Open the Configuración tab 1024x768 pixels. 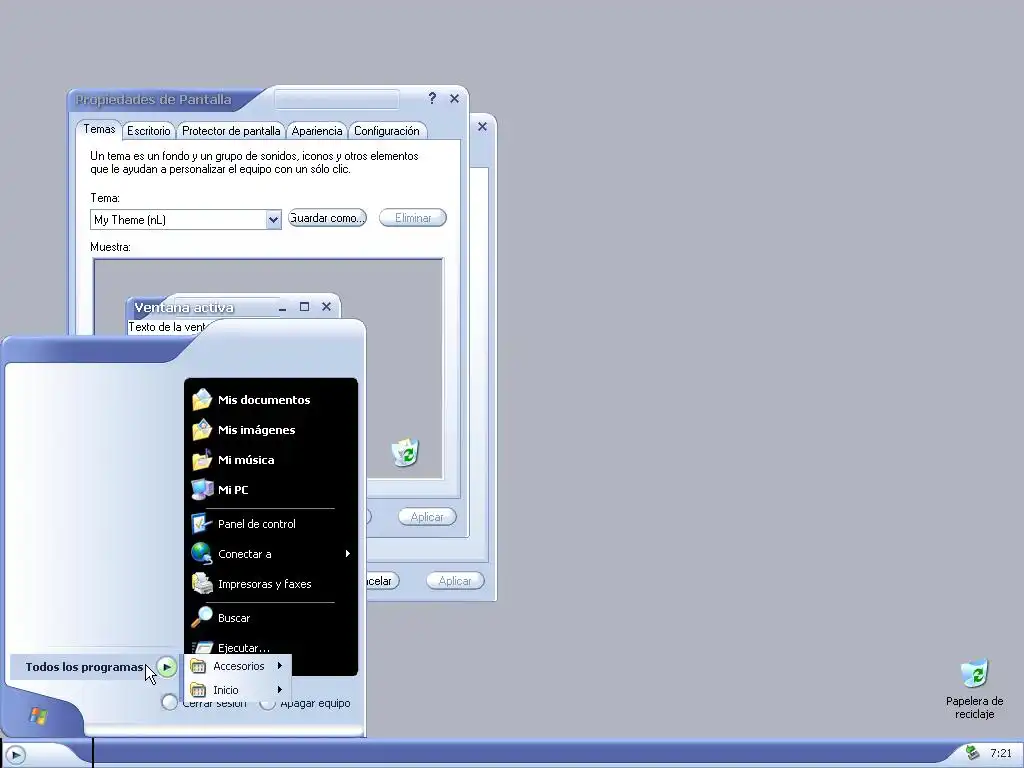[x=387, y=131]
